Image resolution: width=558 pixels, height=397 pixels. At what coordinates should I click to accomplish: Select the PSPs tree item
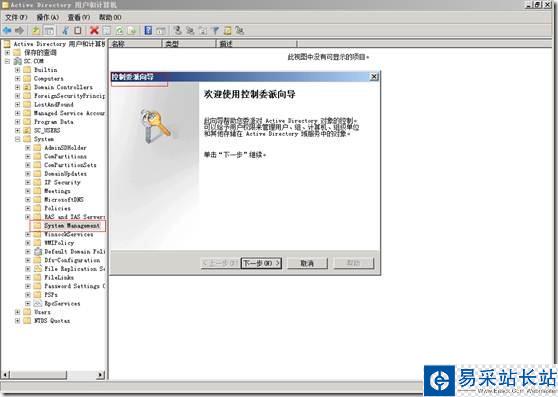(x=51, y=295)
